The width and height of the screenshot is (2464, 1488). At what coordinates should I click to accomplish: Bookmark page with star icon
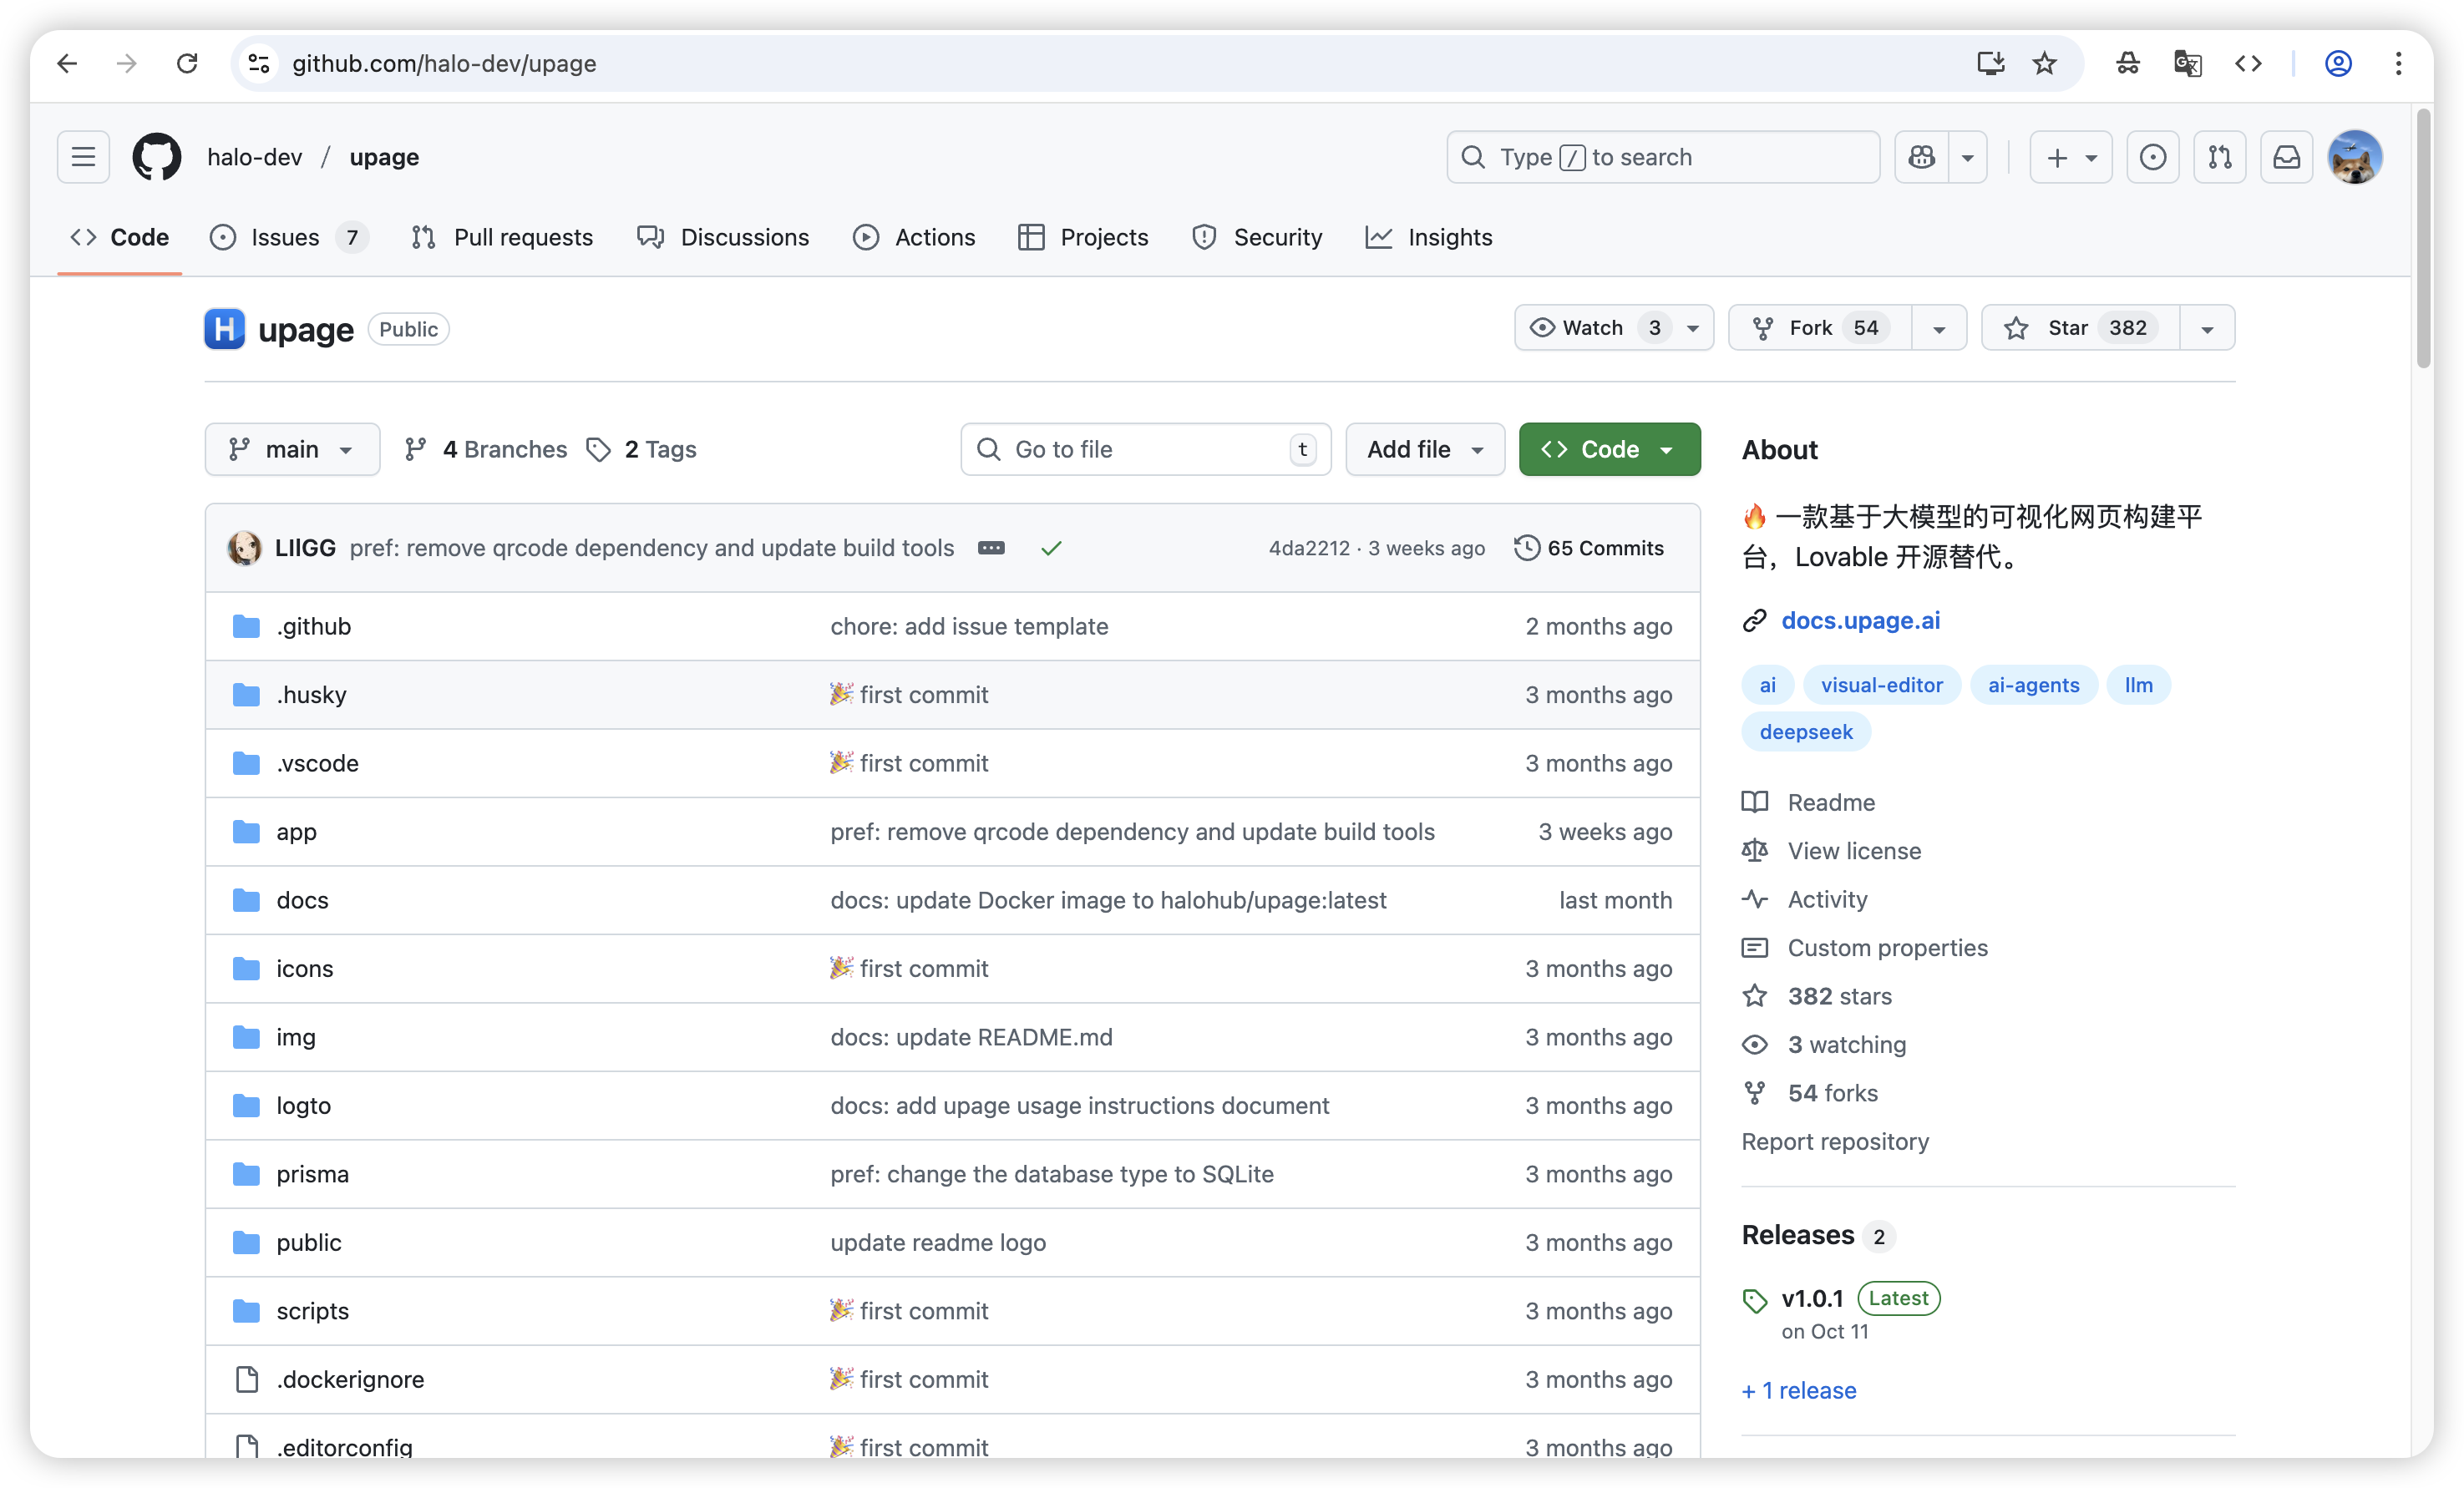click(2044, 64)
